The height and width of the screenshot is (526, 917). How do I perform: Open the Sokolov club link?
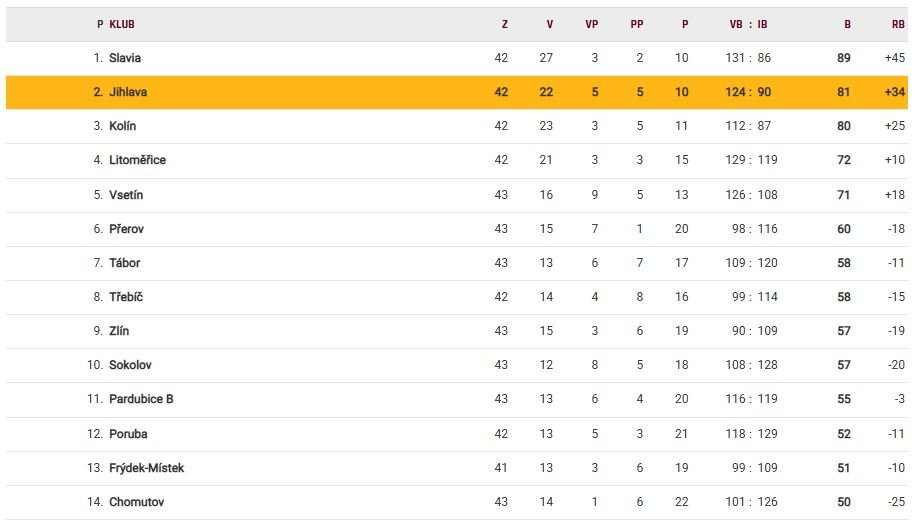pos(130,365)
